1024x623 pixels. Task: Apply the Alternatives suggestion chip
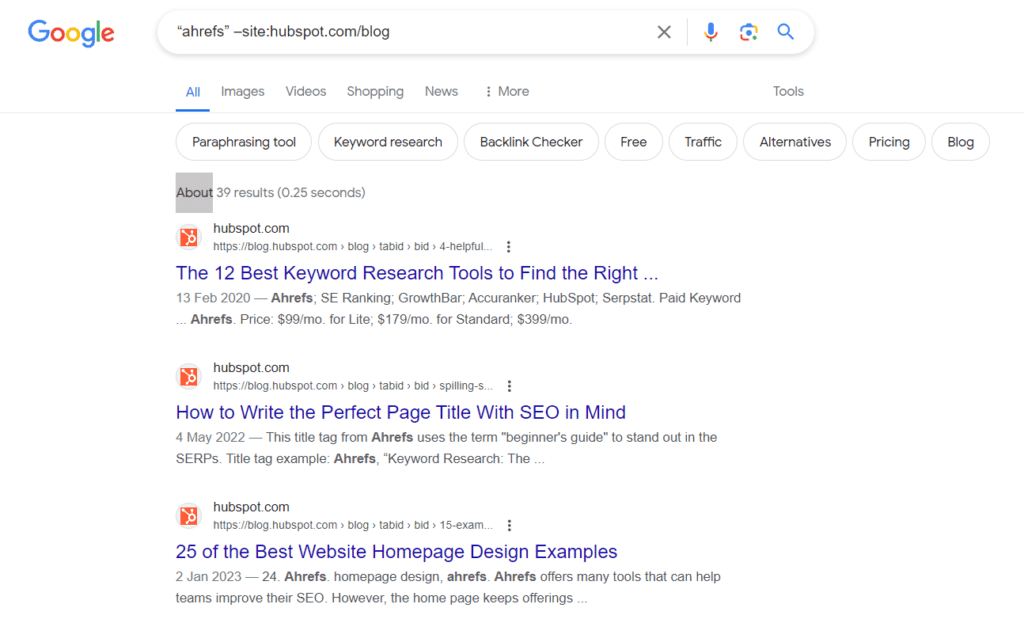coord(795,142)
